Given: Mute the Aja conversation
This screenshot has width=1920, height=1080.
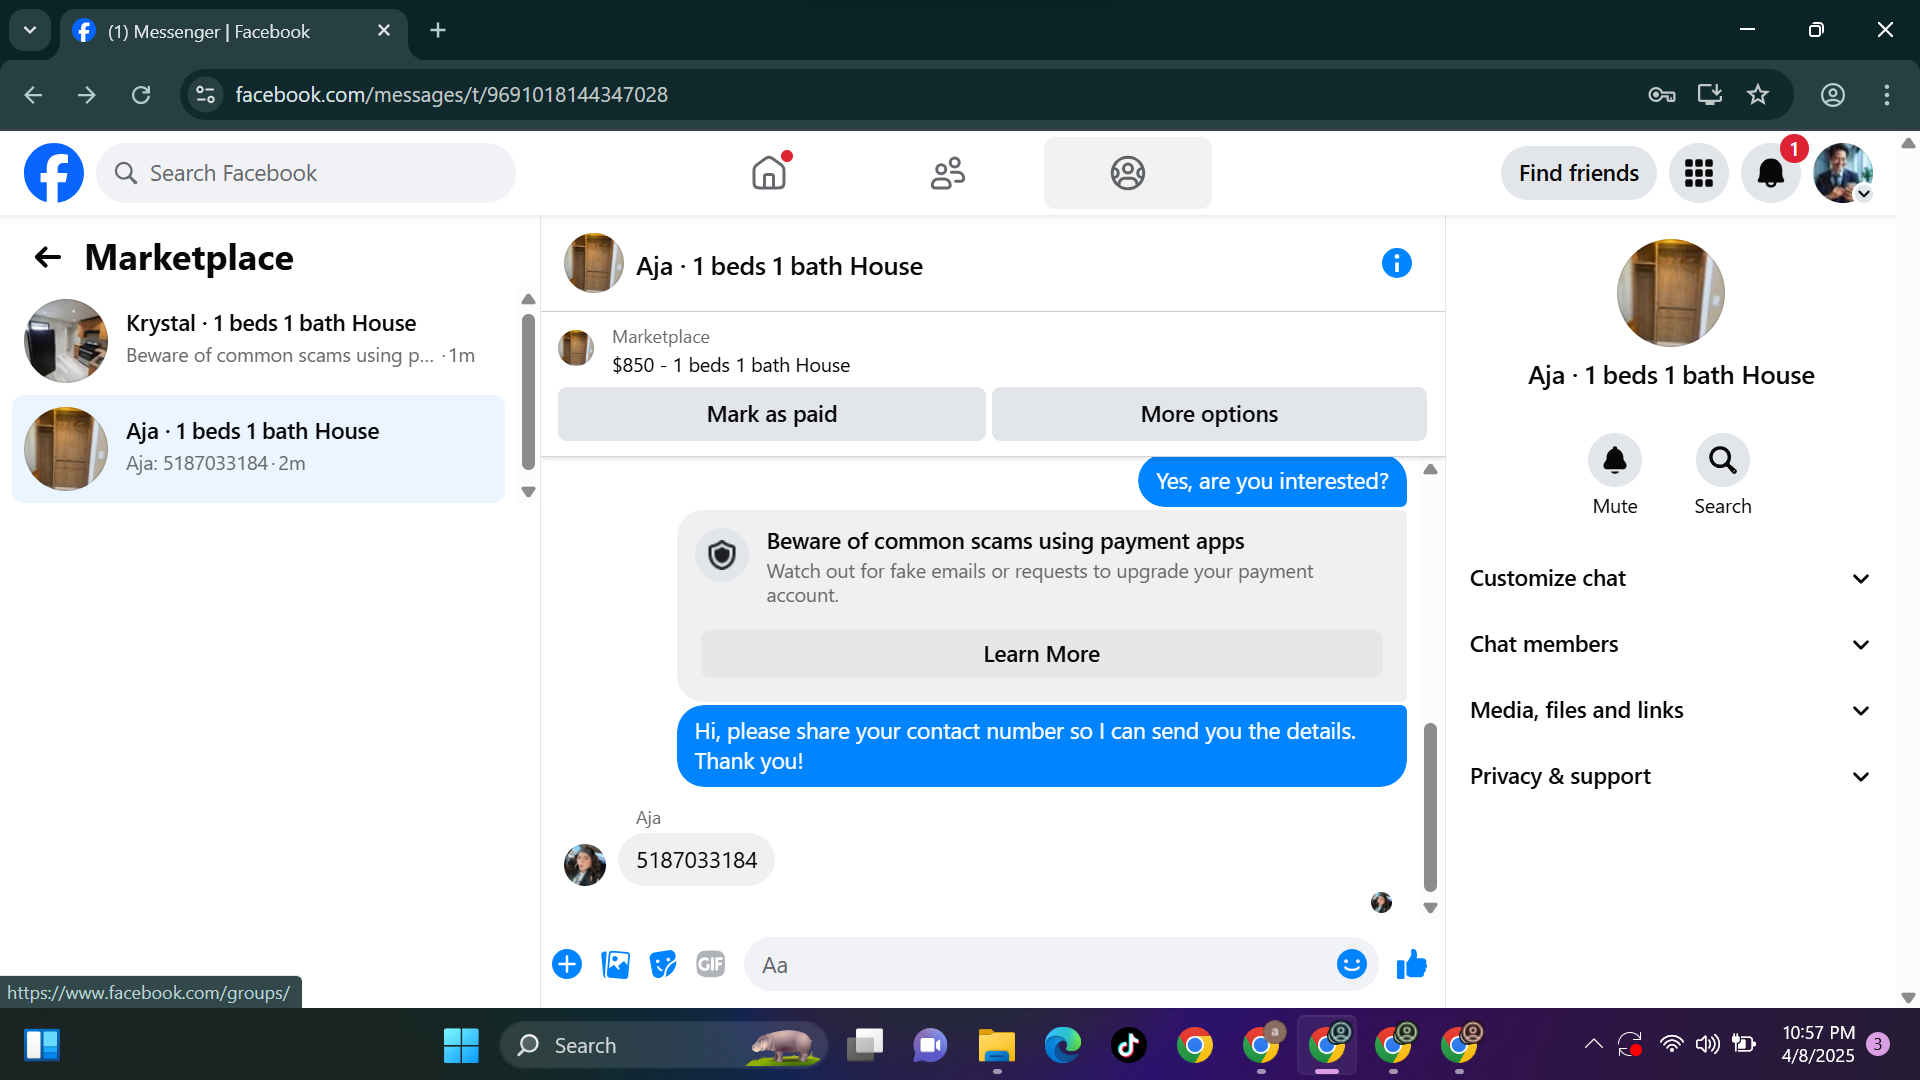Looking at the screenshot, I should (1614, 461).
